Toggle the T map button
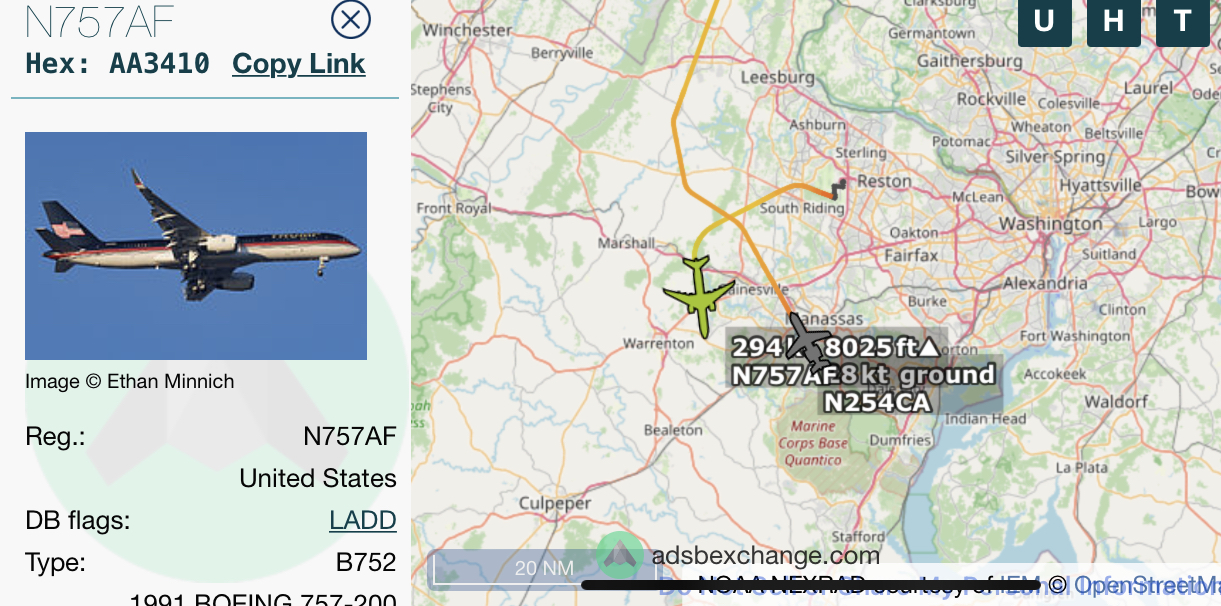1221x606 pixels. pos(1182,20)
